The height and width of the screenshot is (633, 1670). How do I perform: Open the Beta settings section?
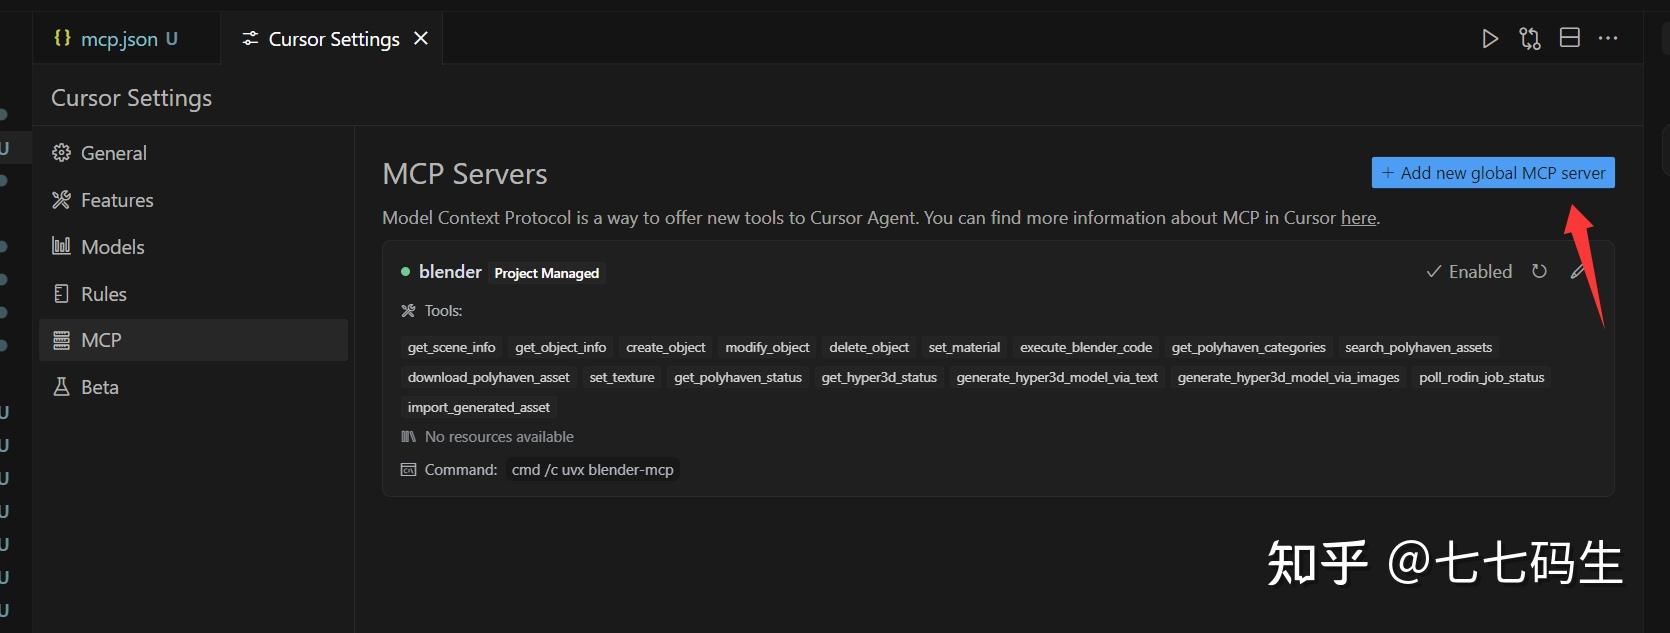coord(99,387)
